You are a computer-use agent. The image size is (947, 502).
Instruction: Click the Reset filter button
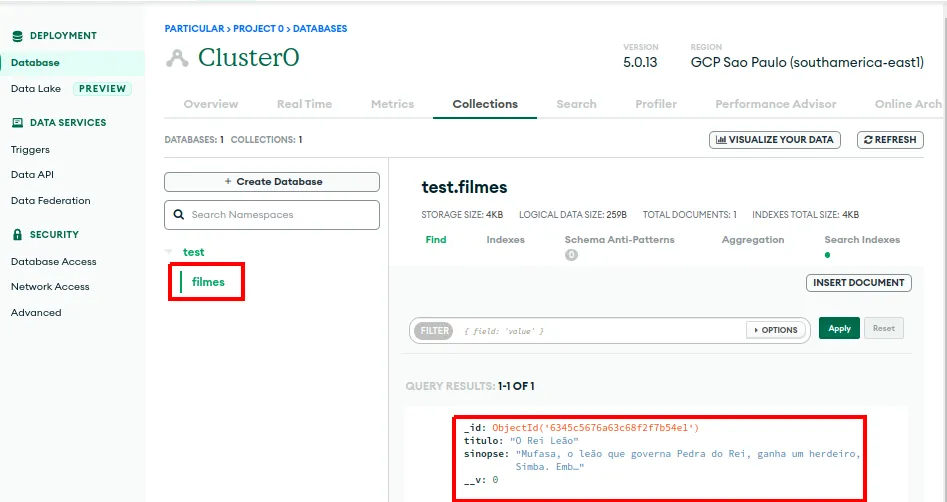[884, 329]
